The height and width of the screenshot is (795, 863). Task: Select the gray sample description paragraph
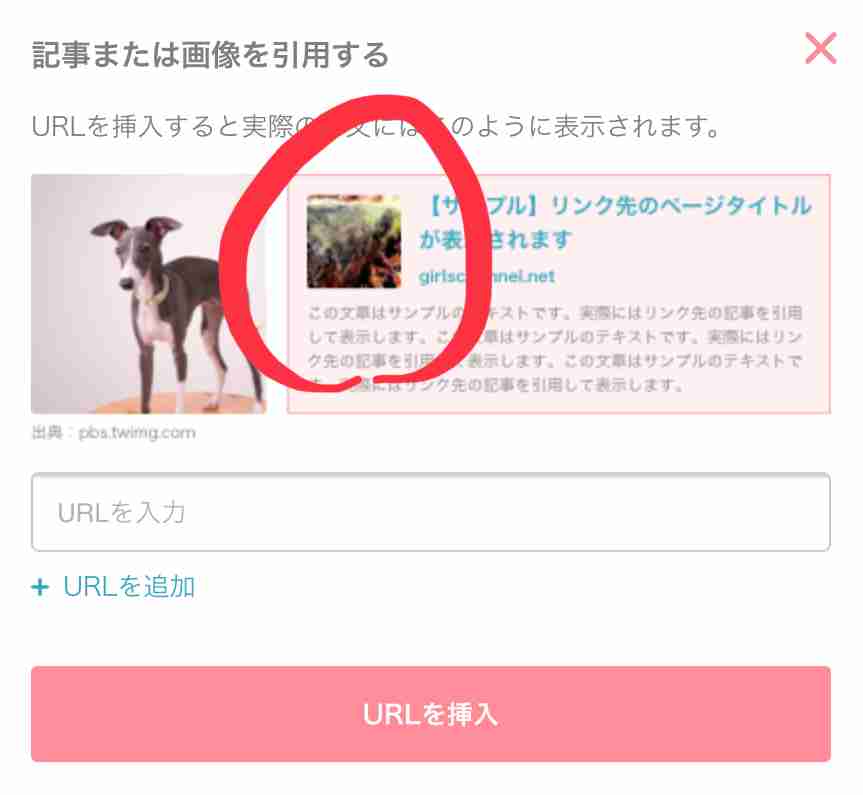[x=555, y=349]
